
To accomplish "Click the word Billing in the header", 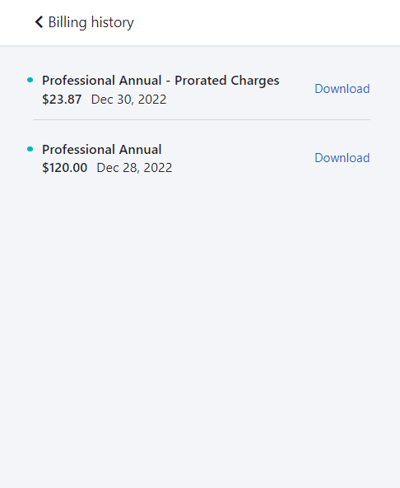I will pyautogui.click(x=68, y=23).
